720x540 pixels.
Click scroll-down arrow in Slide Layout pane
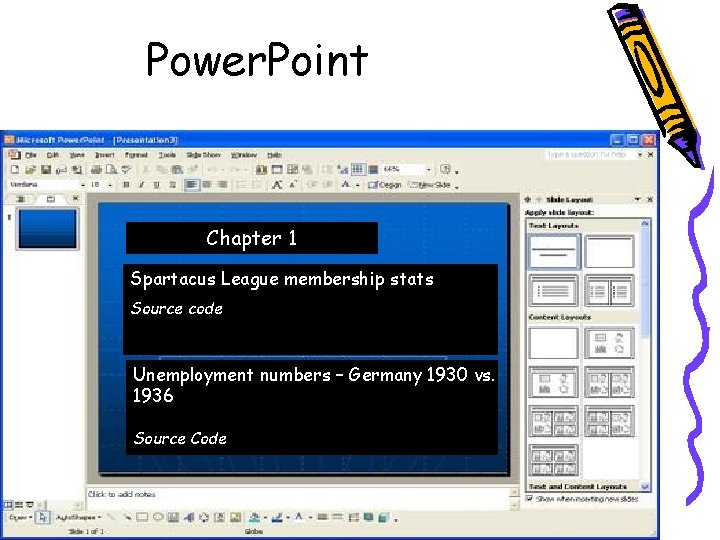645,486
